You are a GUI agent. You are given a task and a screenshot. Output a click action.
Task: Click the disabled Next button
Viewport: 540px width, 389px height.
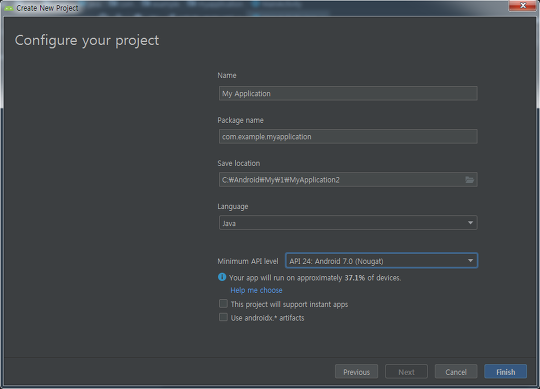[x=406, y=372]
